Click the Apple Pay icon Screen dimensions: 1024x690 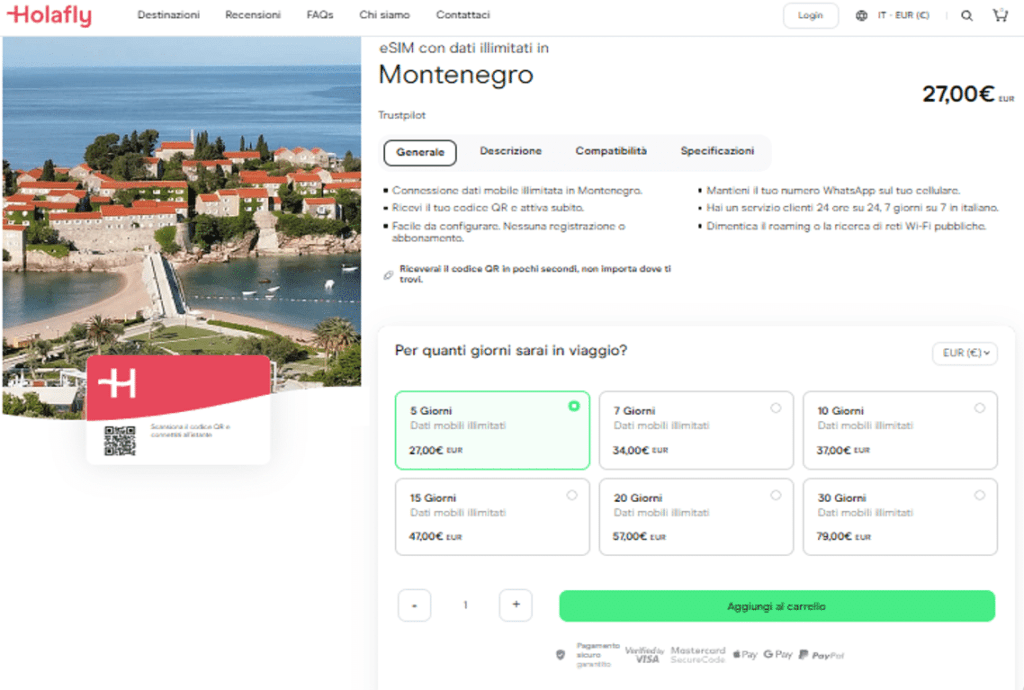745,654
